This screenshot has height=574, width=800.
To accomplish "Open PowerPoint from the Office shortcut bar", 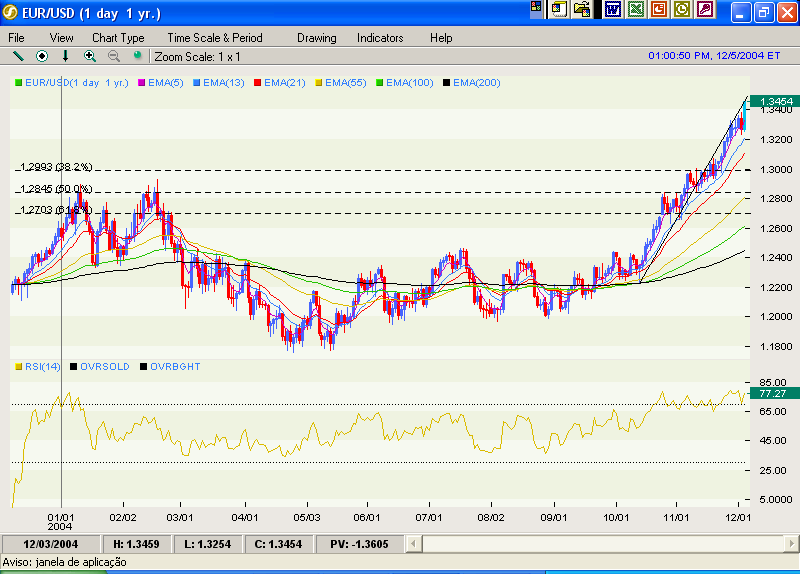I will 659,10.
